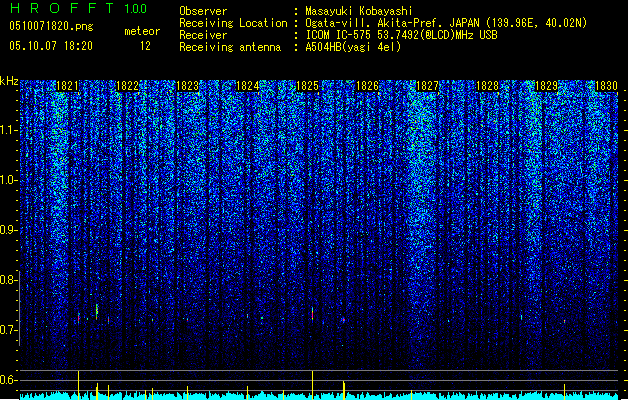Click the Receiving antenna field label
Screen dimensions: 629x400
230,47
